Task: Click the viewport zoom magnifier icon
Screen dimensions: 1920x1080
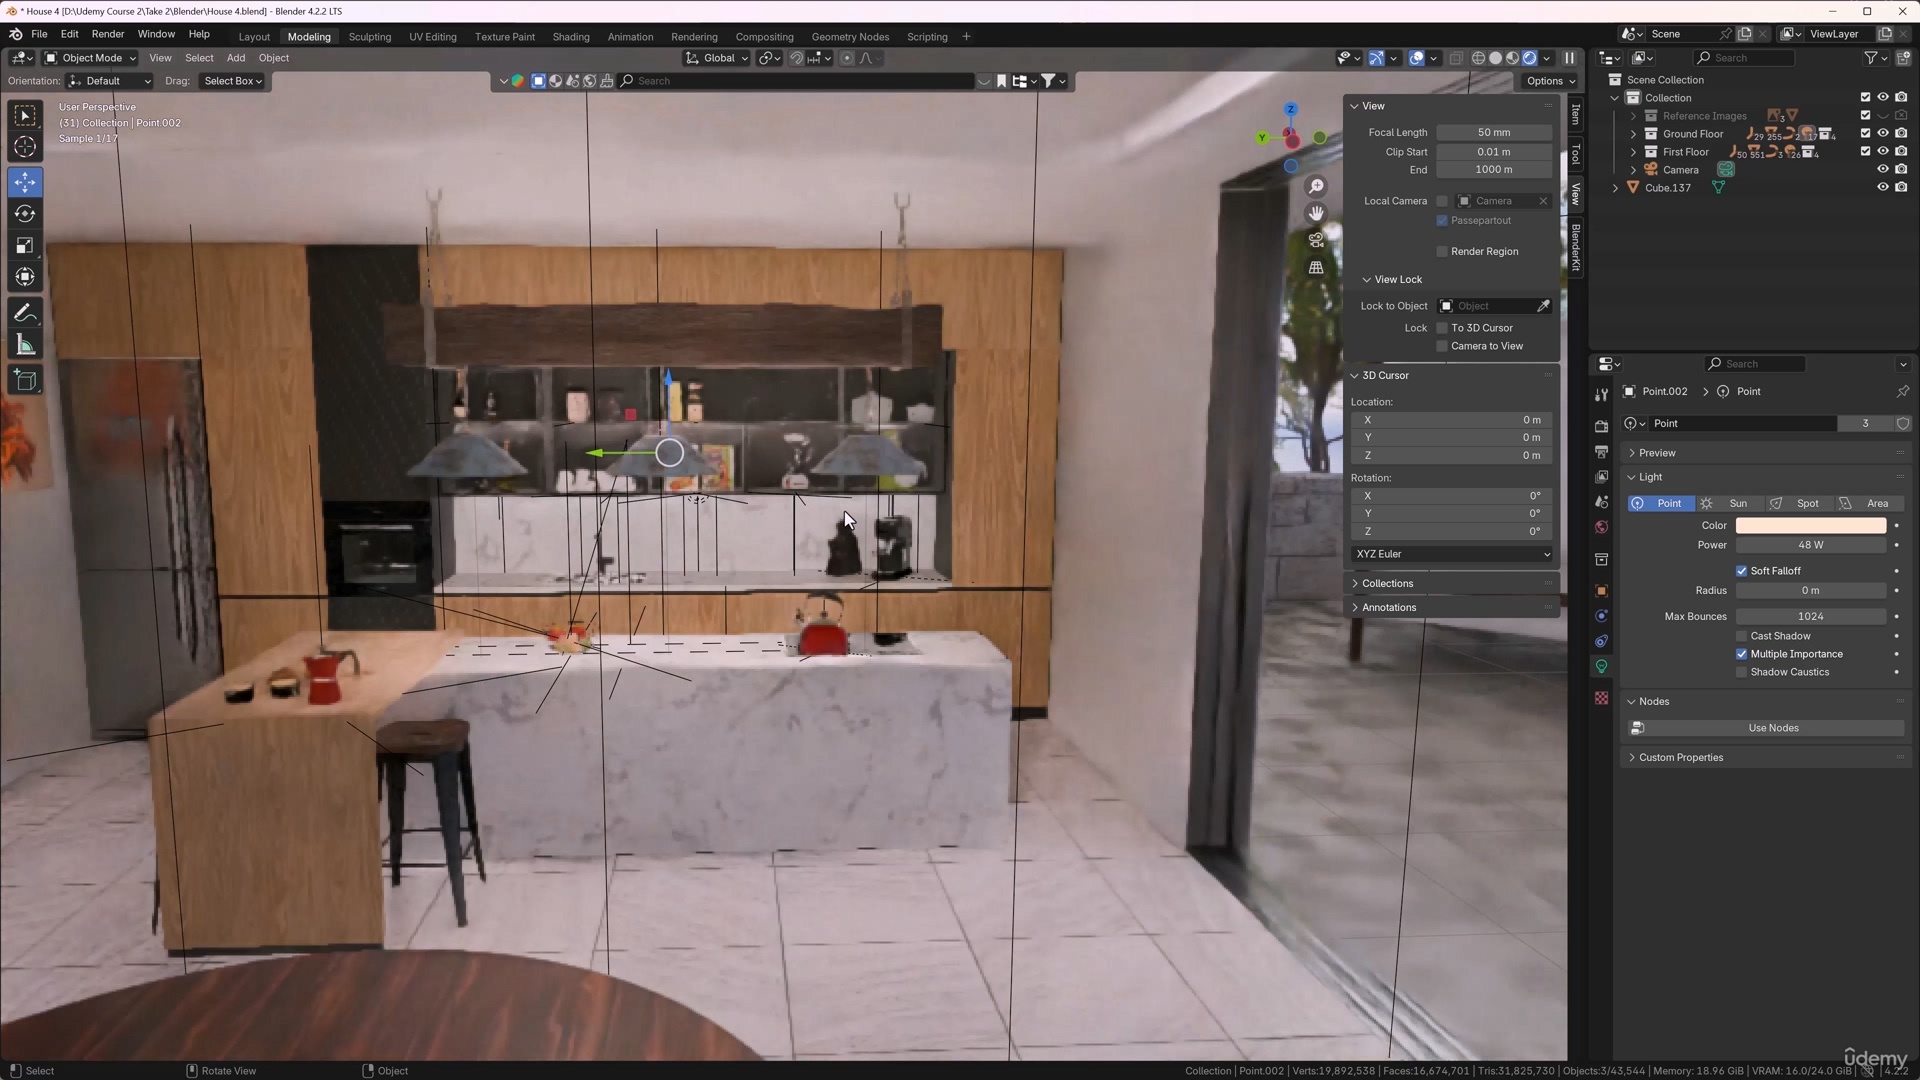Action: click(1316, 187)
